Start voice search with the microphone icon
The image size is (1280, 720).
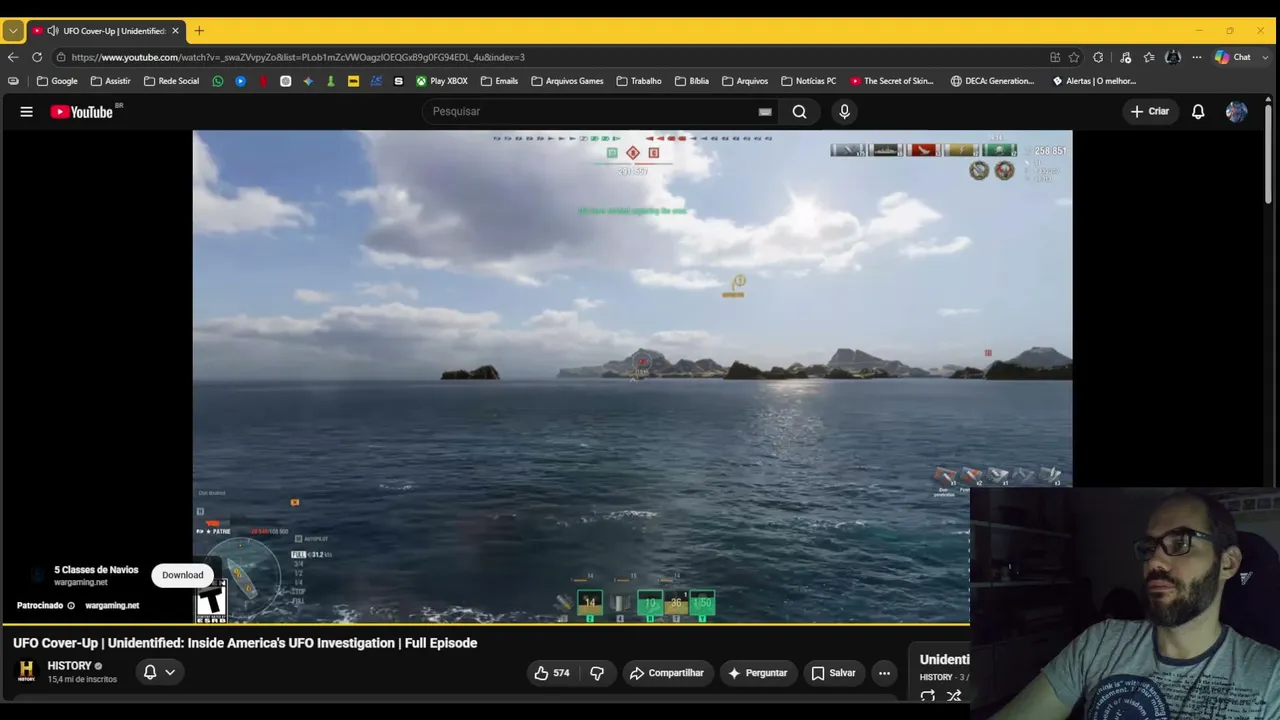pos(844,112)
